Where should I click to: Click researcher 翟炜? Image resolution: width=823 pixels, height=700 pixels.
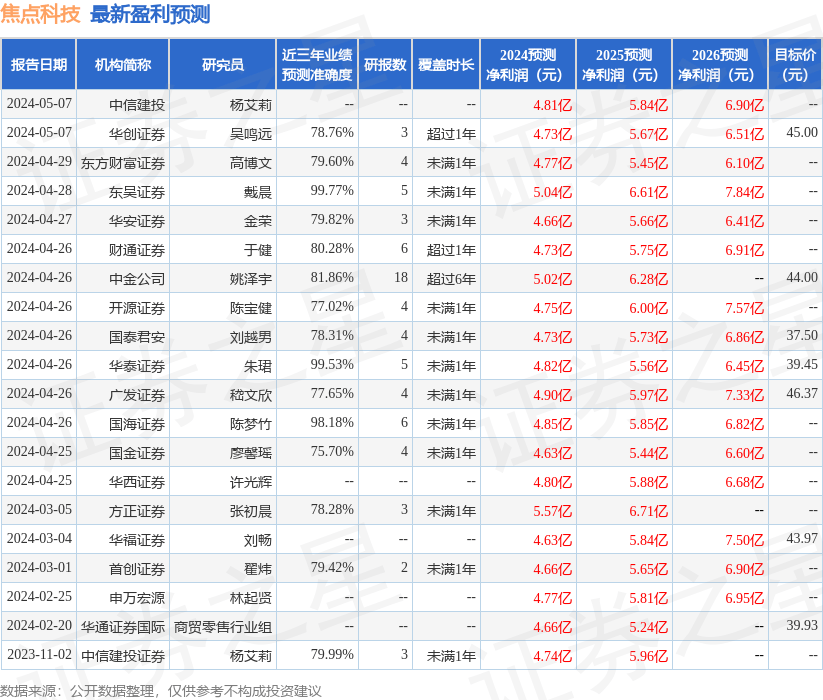click(258, 569)
